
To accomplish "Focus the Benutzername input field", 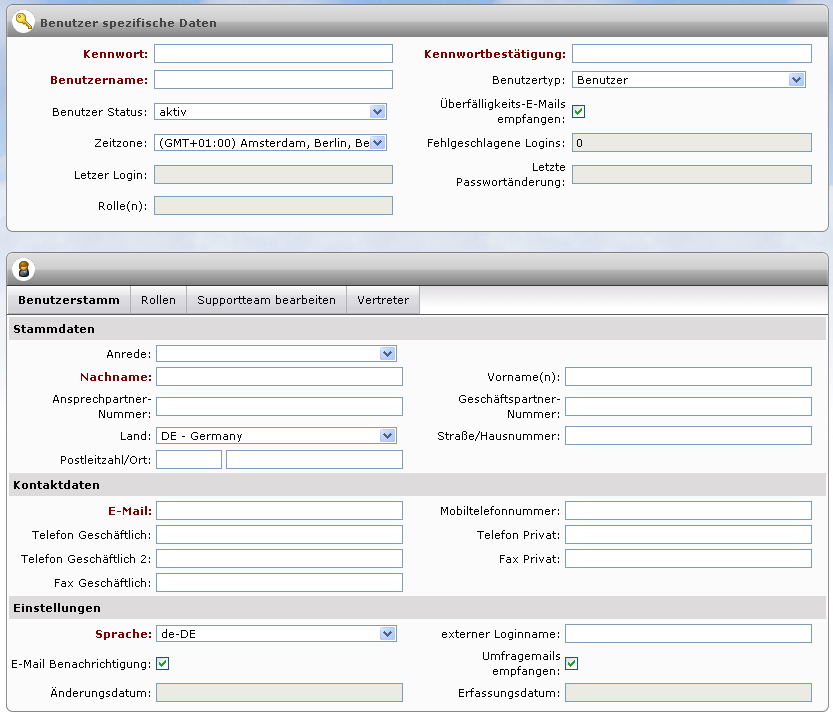I will click(274, 80).
